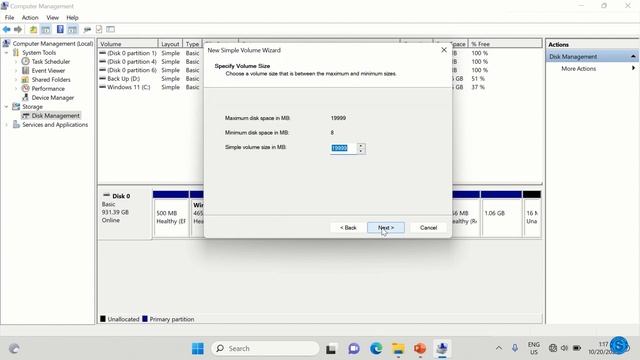Expand the More Actions submenu arrow

(x=633, y=68)
